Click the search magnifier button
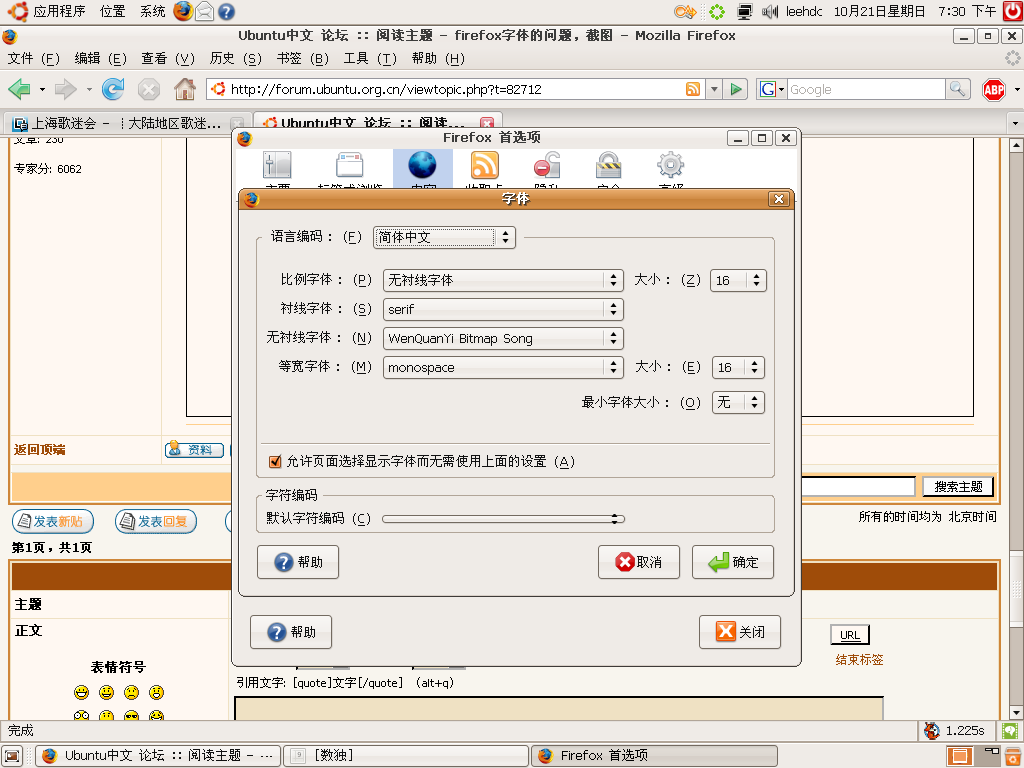This screenshot has height=768, width=1024. [957, 89]
